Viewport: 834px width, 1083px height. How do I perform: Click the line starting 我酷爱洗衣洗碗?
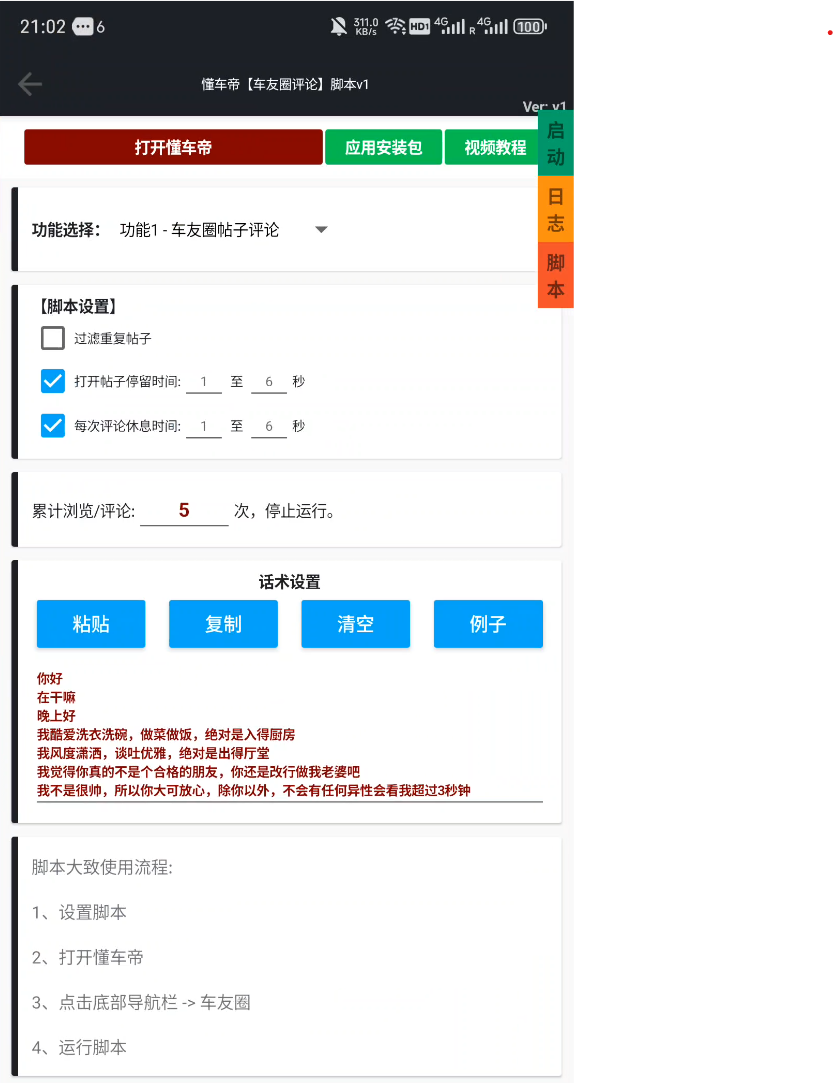[166, 734]
